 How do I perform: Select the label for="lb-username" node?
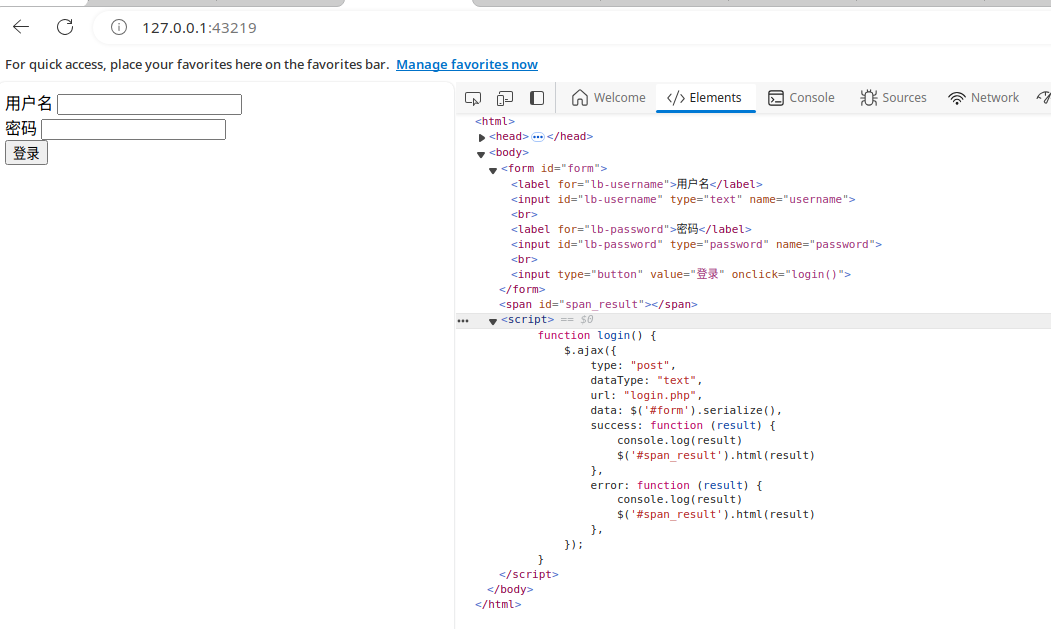click(637, 184)
